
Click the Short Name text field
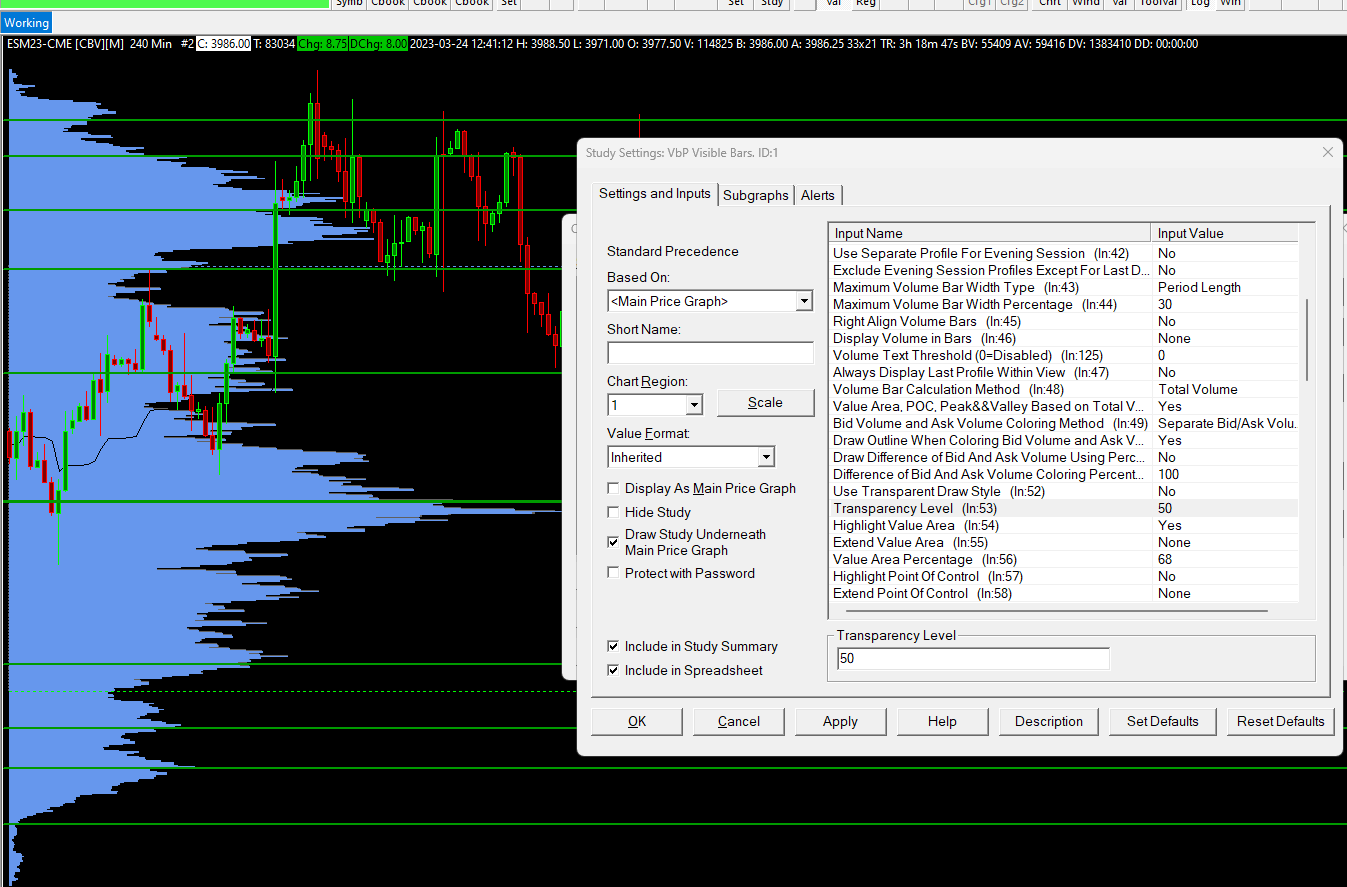(x=710, y=353)
